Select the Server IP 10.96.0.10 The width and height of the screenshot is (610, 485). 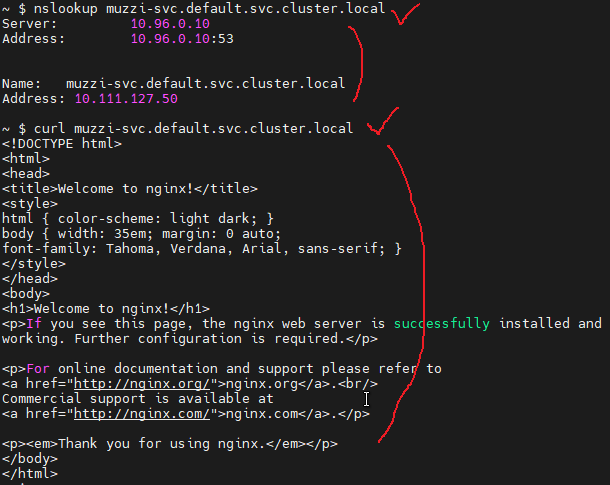(x=170, y=24)
